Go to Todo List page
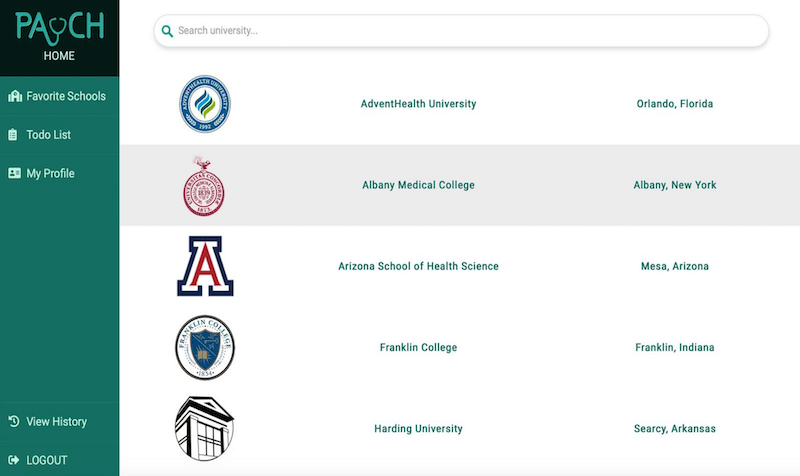 [49, 134]
